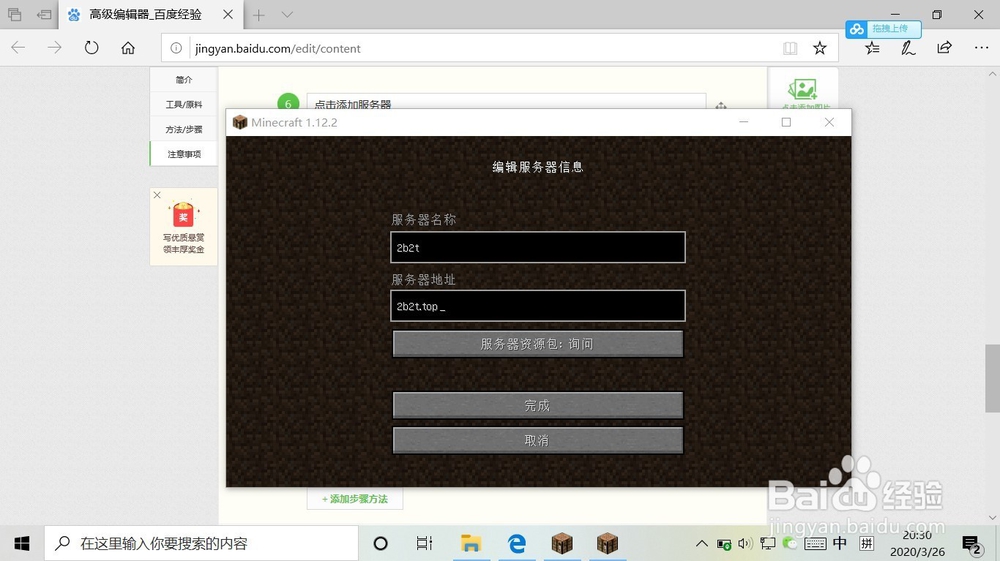
Task: Open Action Center notifications icon
Action: [971, 544]
